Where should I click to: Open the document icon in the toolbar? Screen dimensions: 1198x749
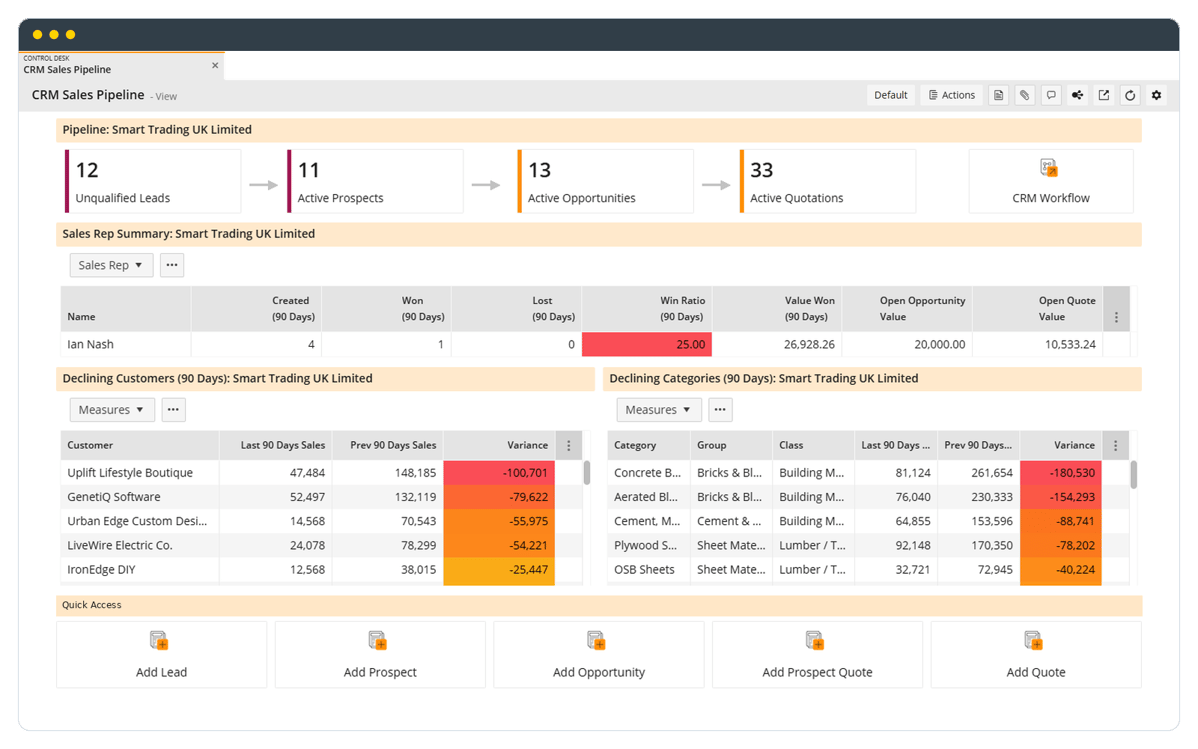[998, 96]
